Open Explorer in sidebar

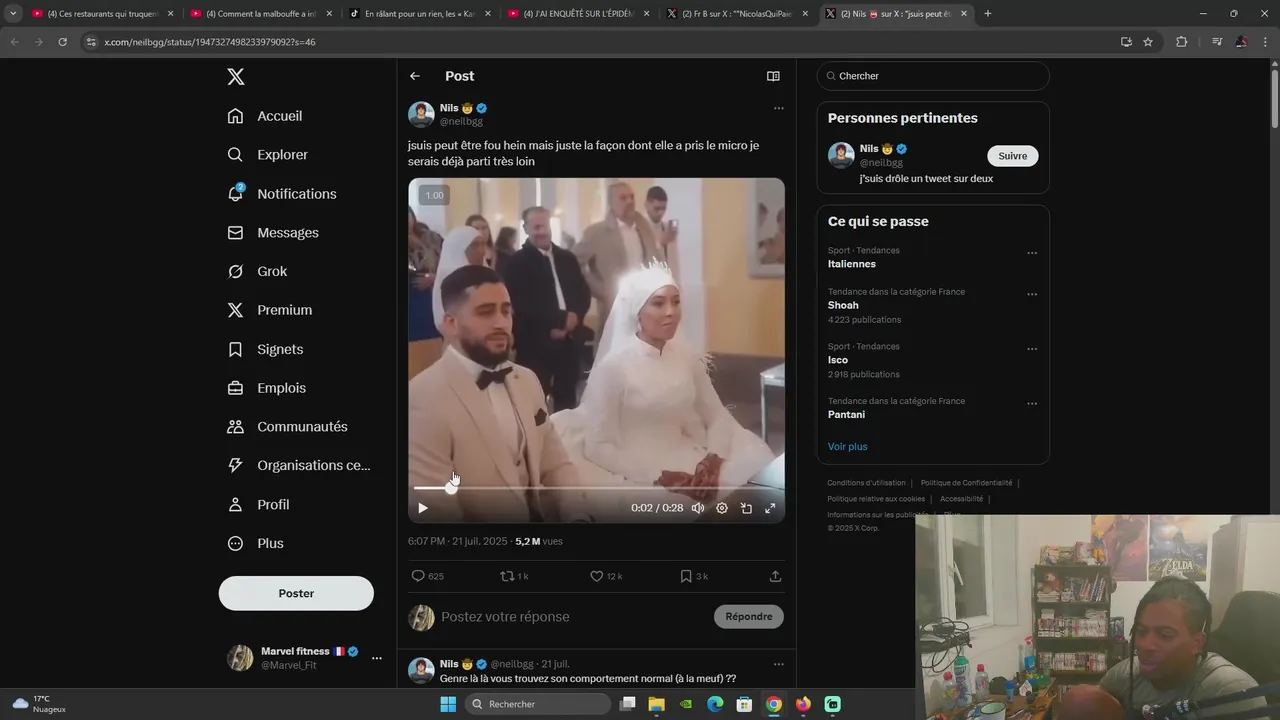coord(268,155)
